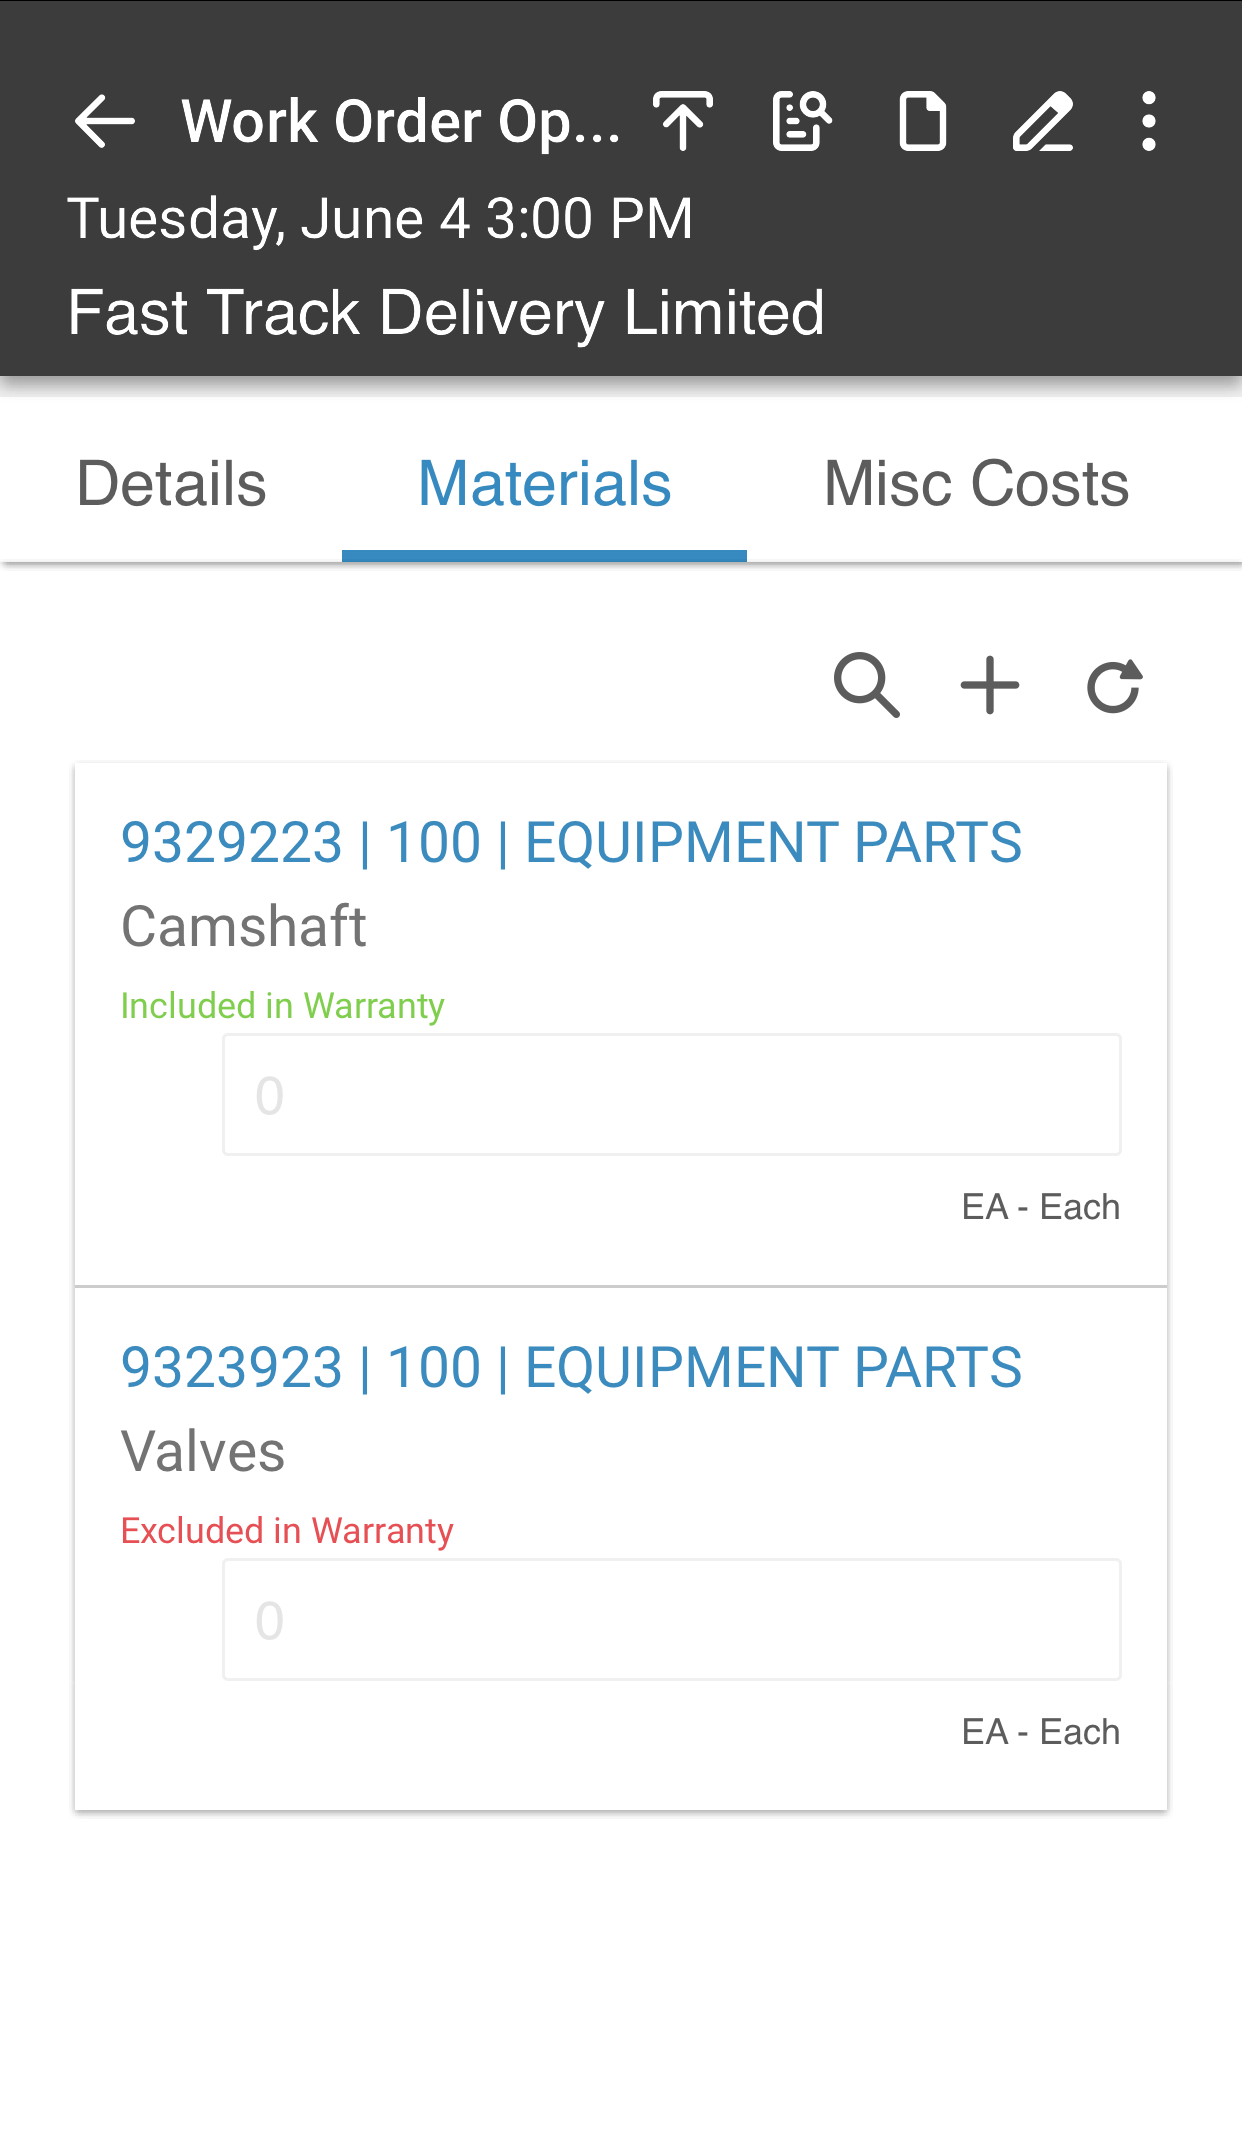Focus the Valves quantity input field
The width and height of the screenshot is (1242, 2149).
(x=672, y=1620)
